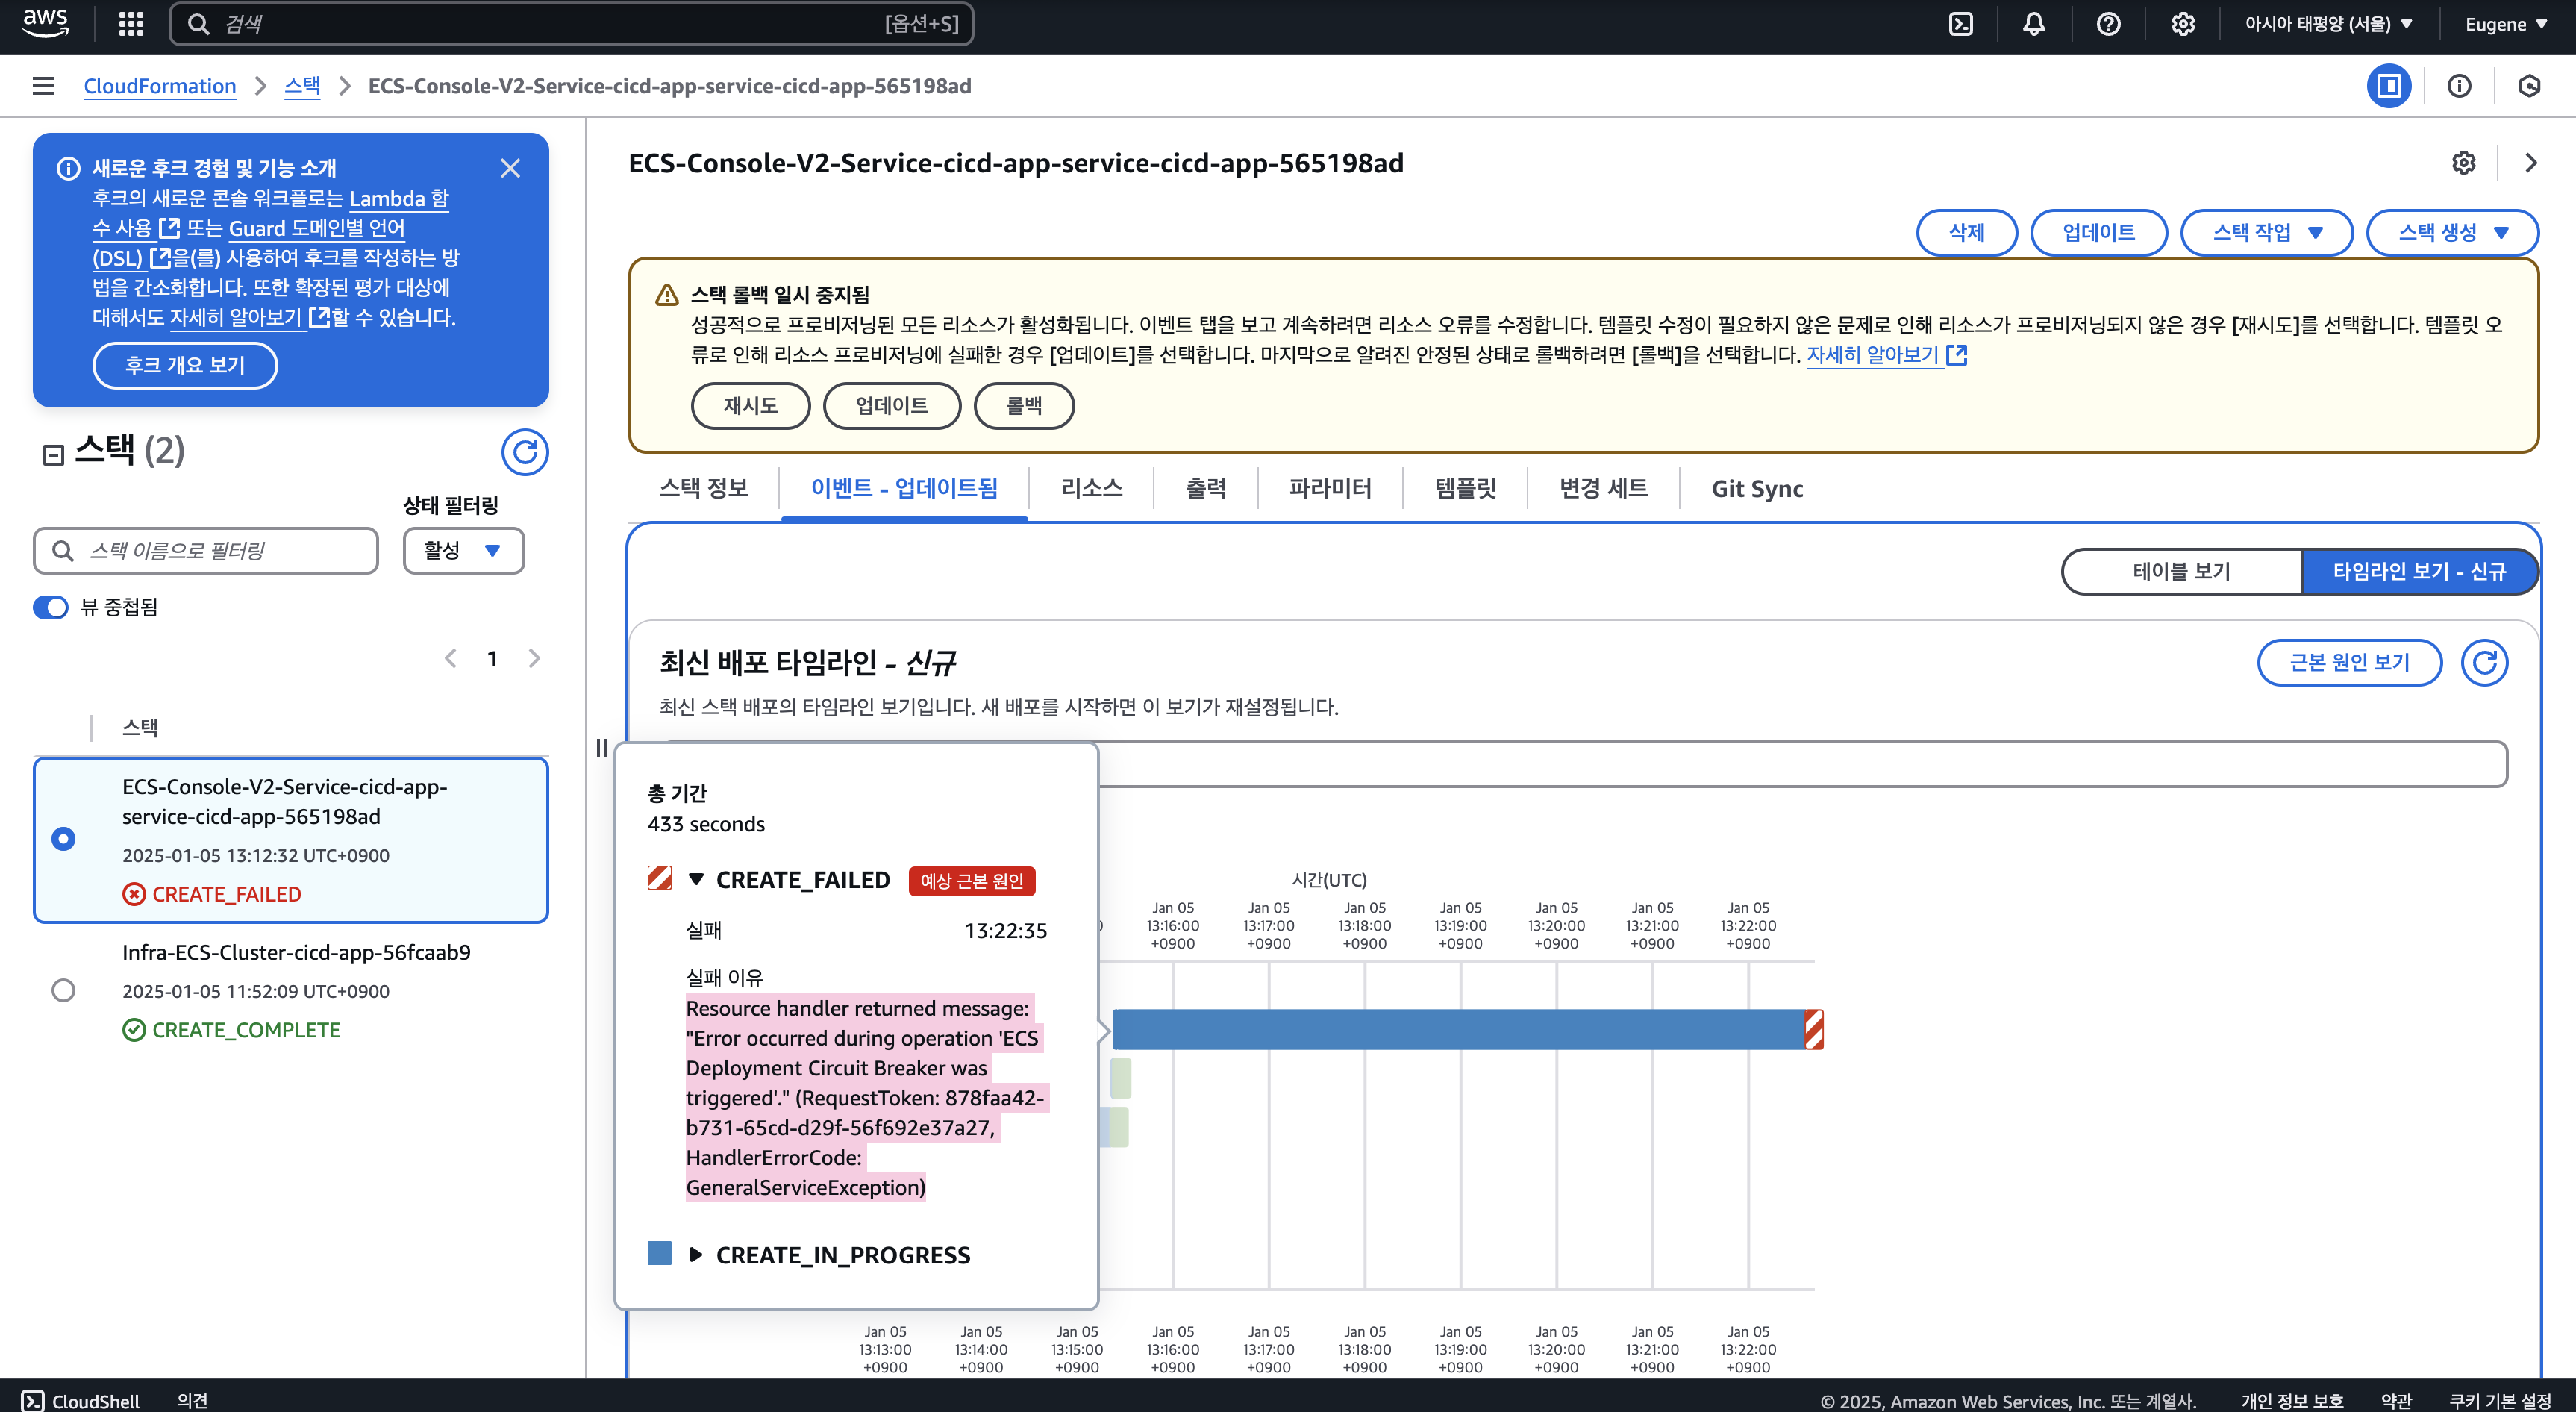This screenshot has height=1412, width=2576.
Task: Refresh the deployment timeline
Action: click(x=2485, y=662)
